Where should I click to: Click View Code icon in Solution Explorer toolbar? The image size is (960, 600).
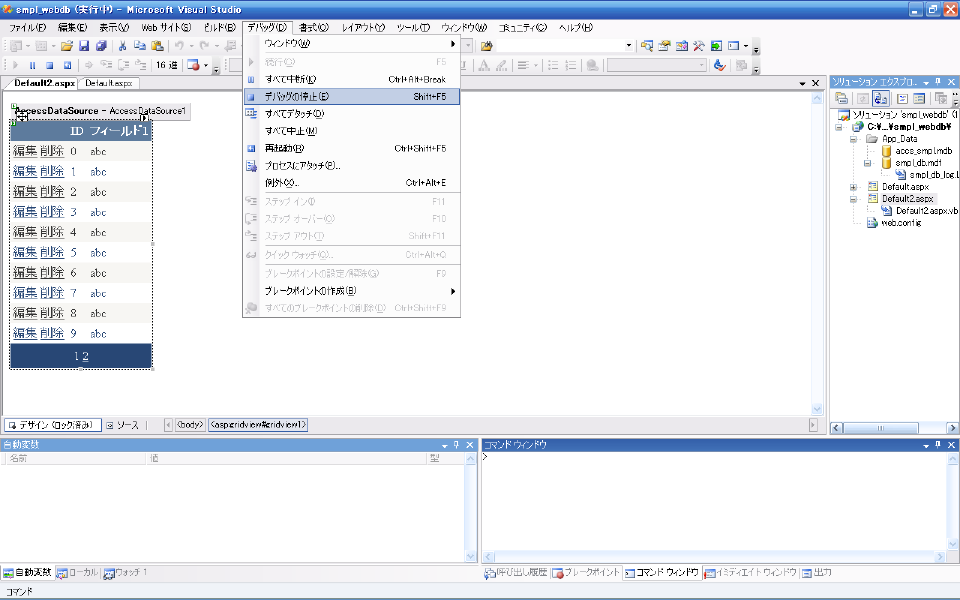902,99
